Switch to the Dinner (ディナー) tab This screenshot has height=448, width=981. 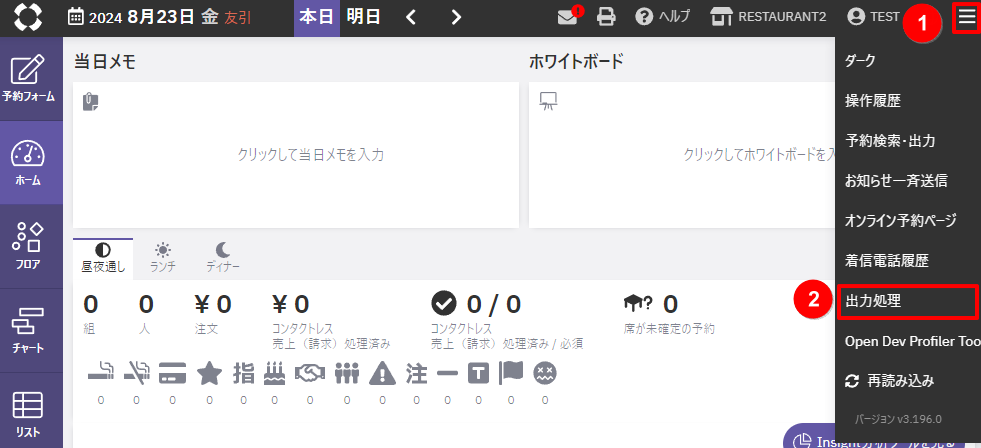tap(223, 257)
